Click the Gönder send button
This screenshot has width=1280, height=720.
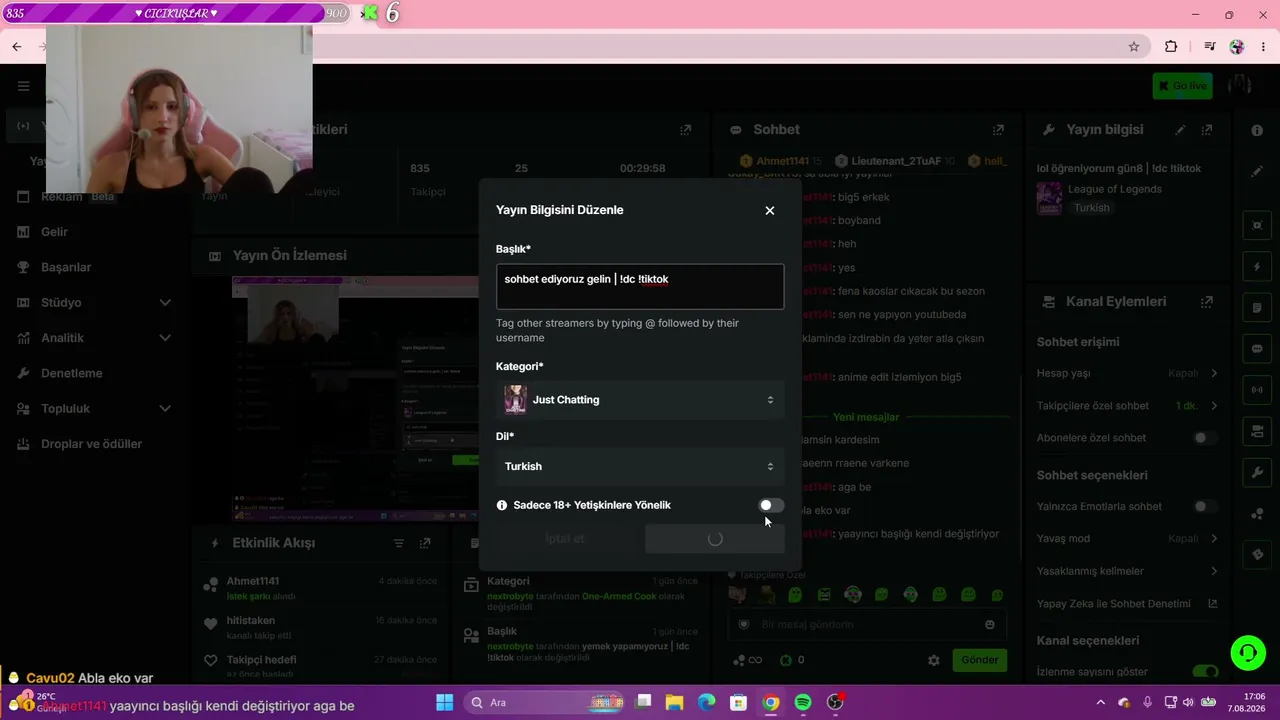click(980, 660)
